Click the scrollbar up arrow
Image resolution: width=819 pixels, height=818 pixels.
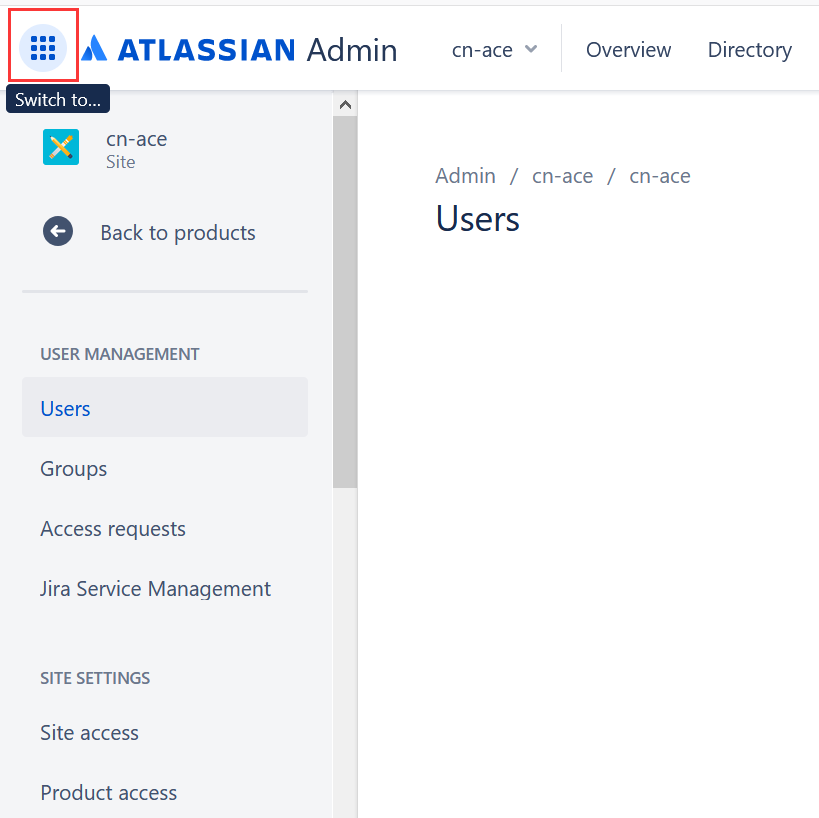[345, 103]
